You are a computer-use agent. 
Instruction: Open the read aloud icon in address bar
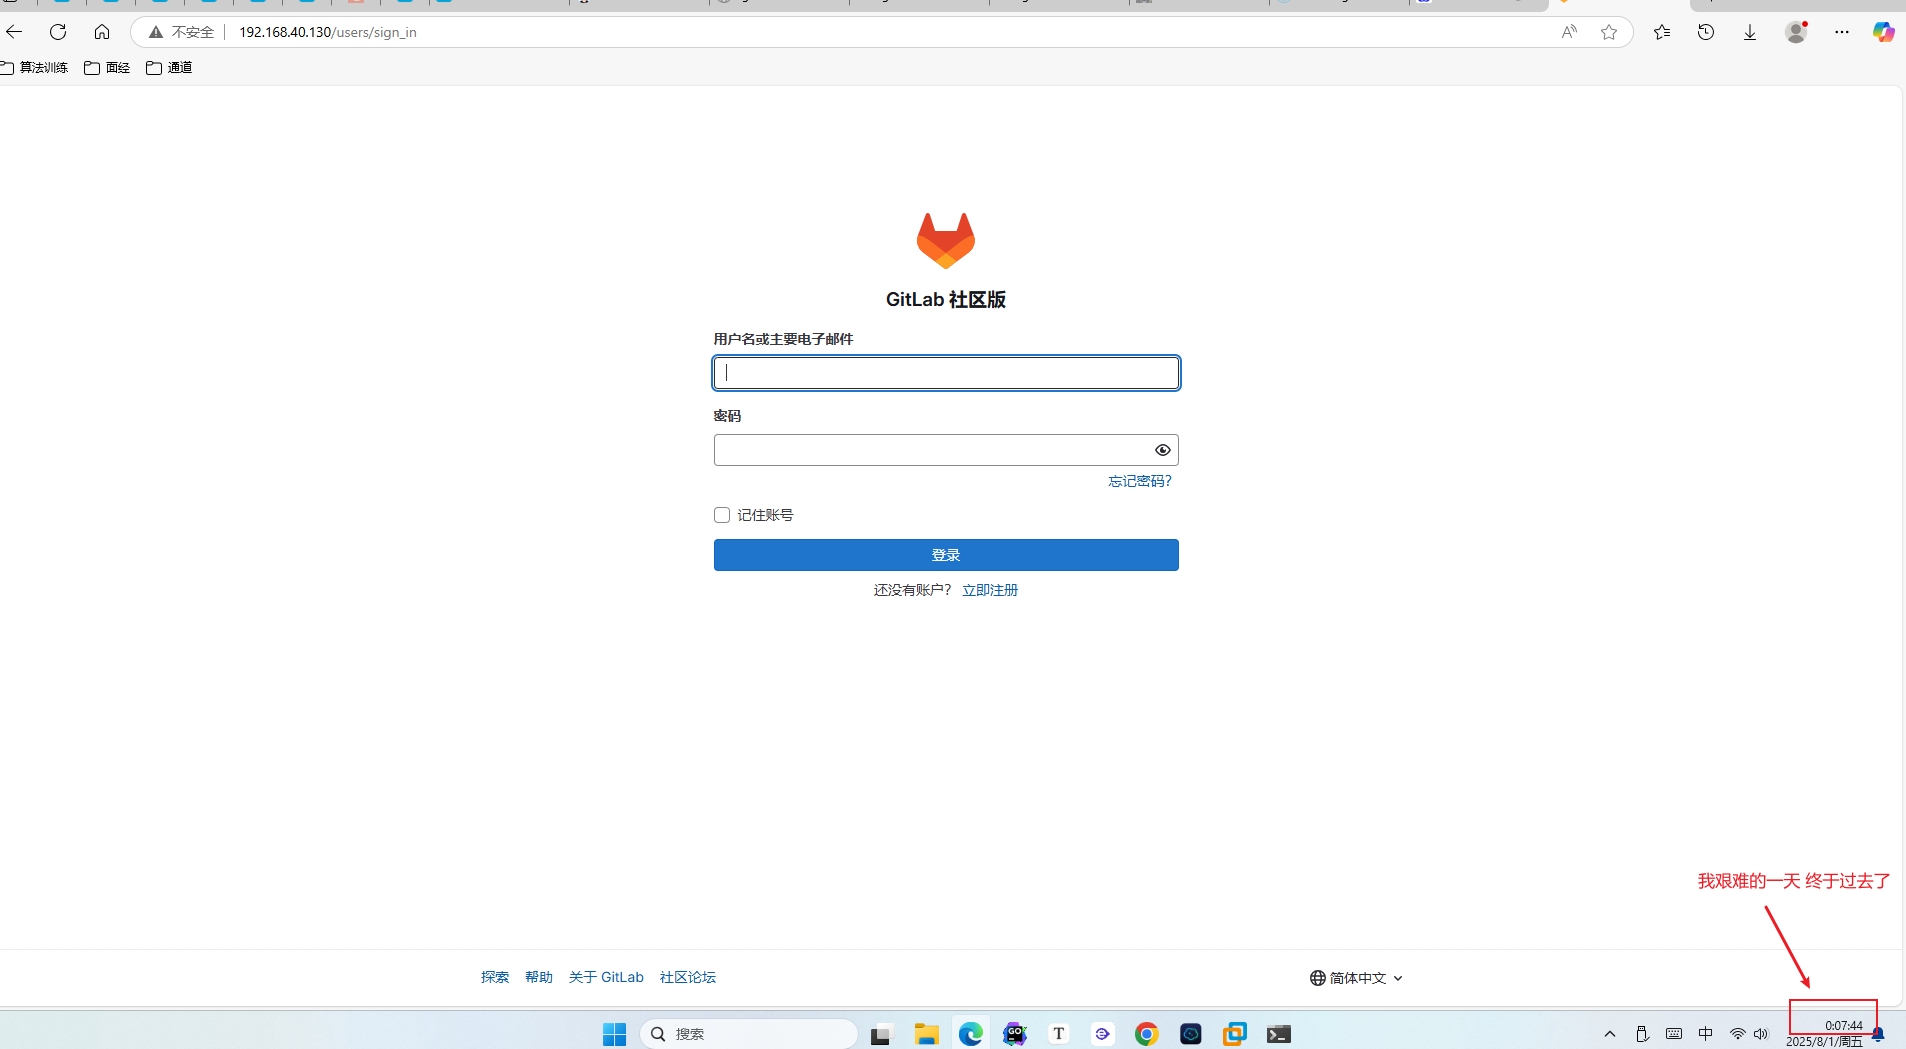point(1569,32)
